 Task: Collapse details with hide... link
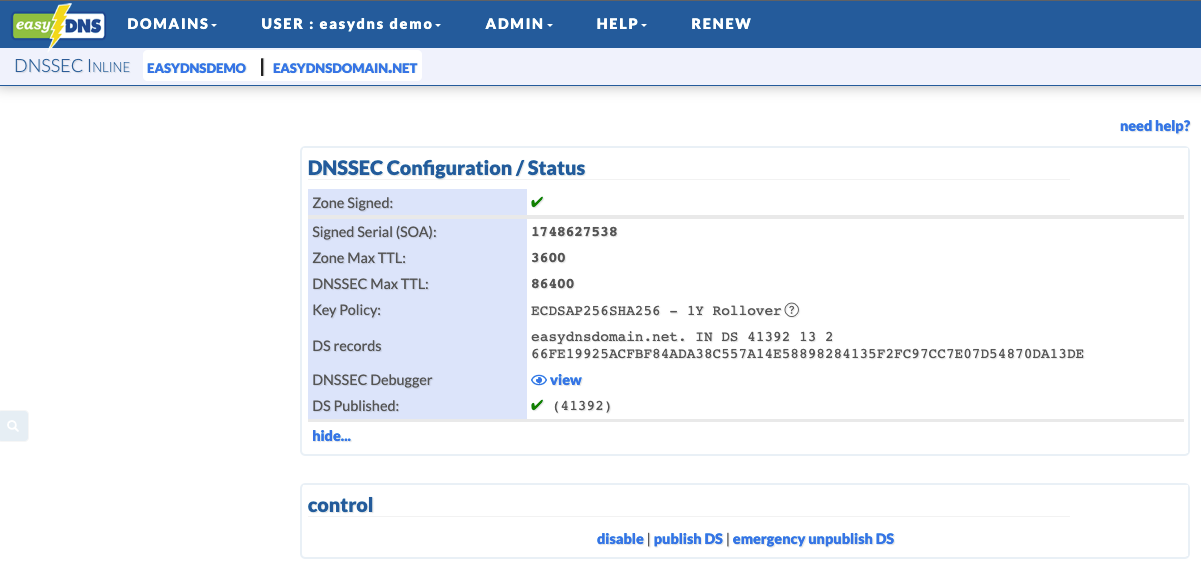pos(332,436)
